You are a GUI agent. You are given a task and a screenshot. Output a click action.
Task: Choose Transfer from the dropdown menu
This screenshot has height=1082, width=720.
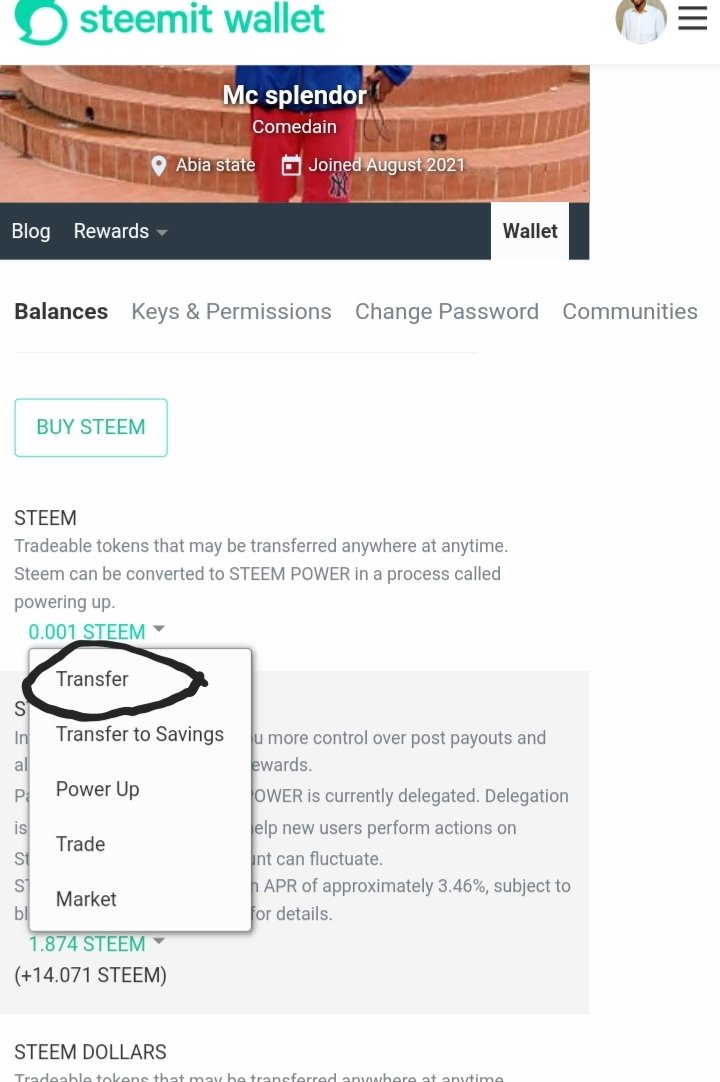tap(92, 679)
